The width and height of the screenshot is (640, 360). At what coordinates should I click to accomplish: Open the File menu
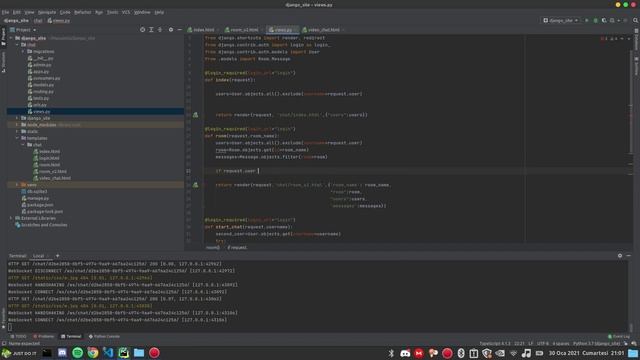pyautogui.click(x=5, y=12)
